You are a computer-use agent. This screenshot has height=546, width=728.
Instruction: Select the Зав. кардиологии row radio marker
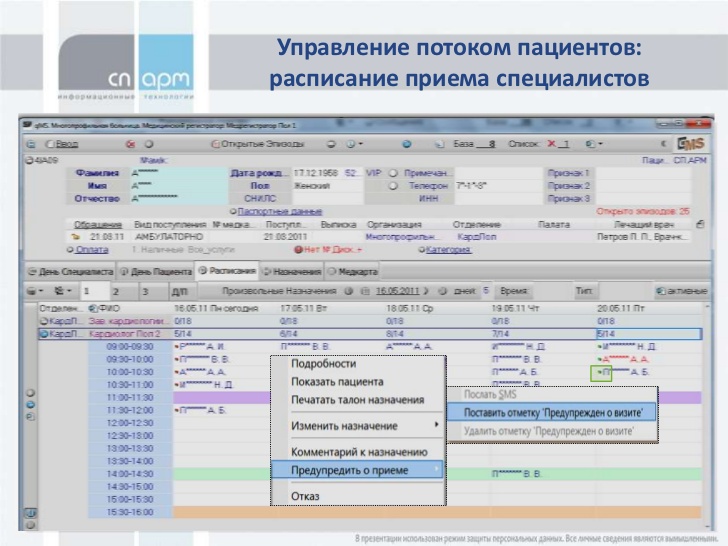[44, 321]
